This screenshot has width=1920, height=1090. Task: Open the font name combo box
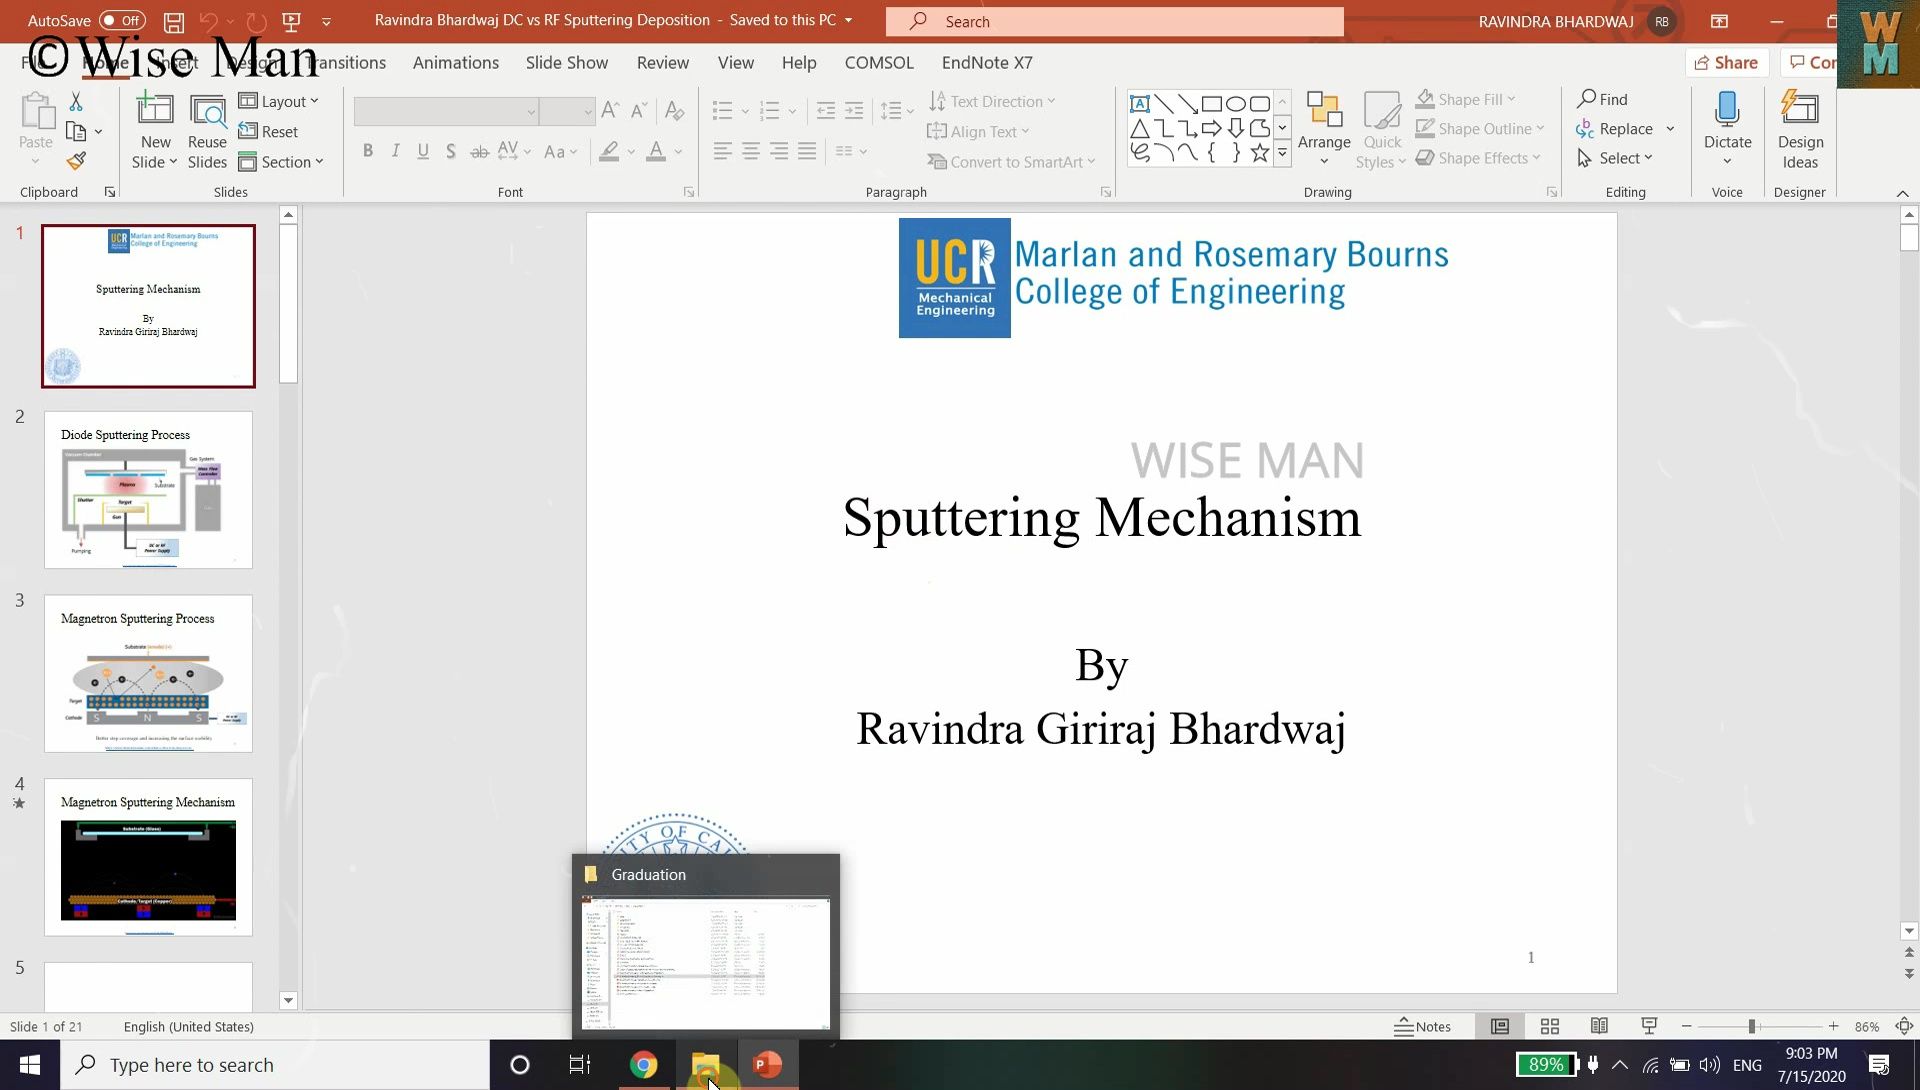click(446, 111)
